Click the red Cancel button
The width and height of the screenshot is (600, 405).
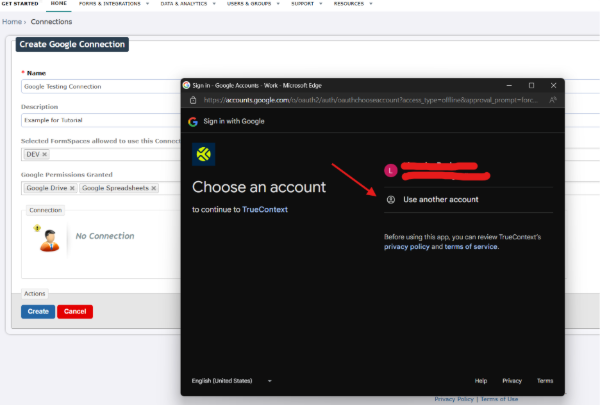click(75, 312)
